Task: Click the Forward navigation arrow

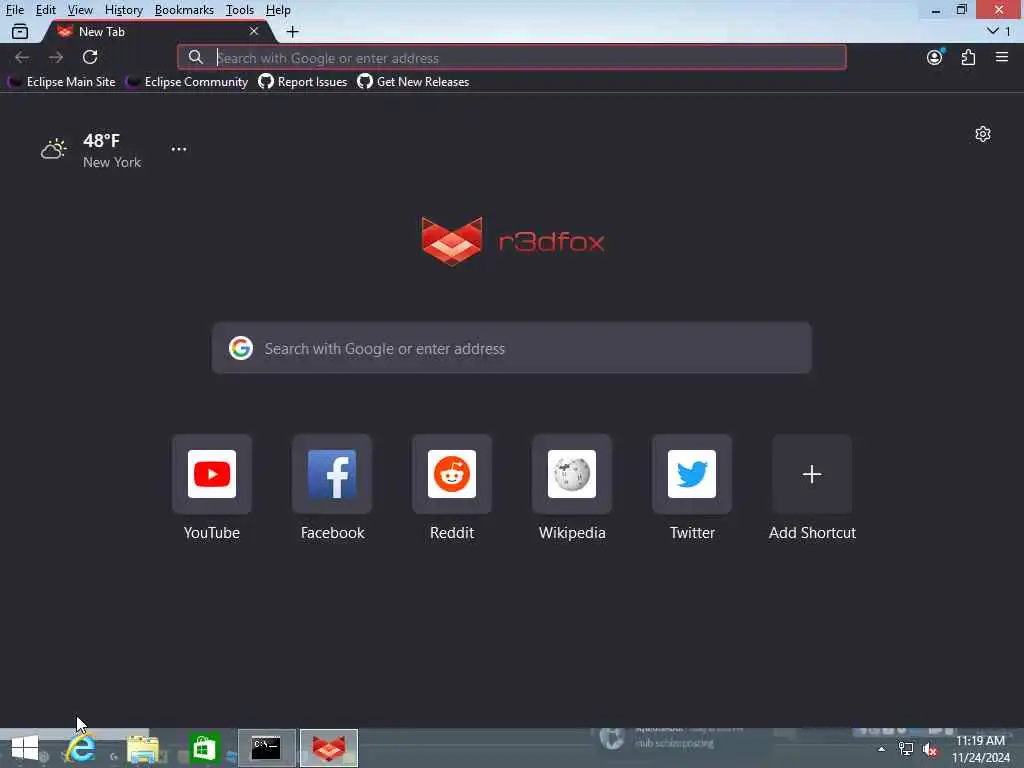Action: point(56,57)
